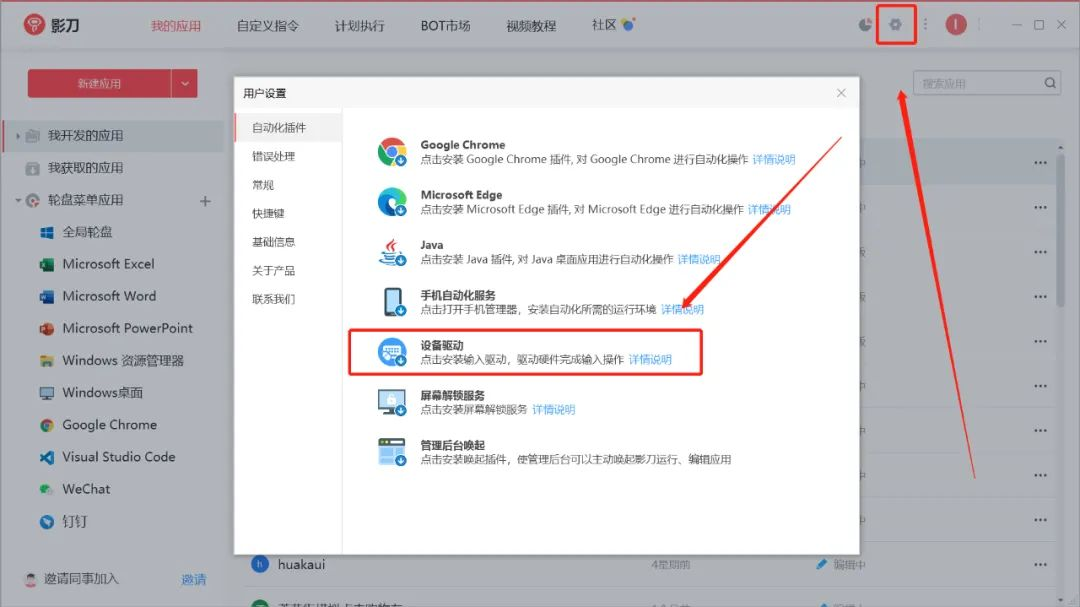Install the Google Chrome plugin icon
1080x607 pixels.
392,152
